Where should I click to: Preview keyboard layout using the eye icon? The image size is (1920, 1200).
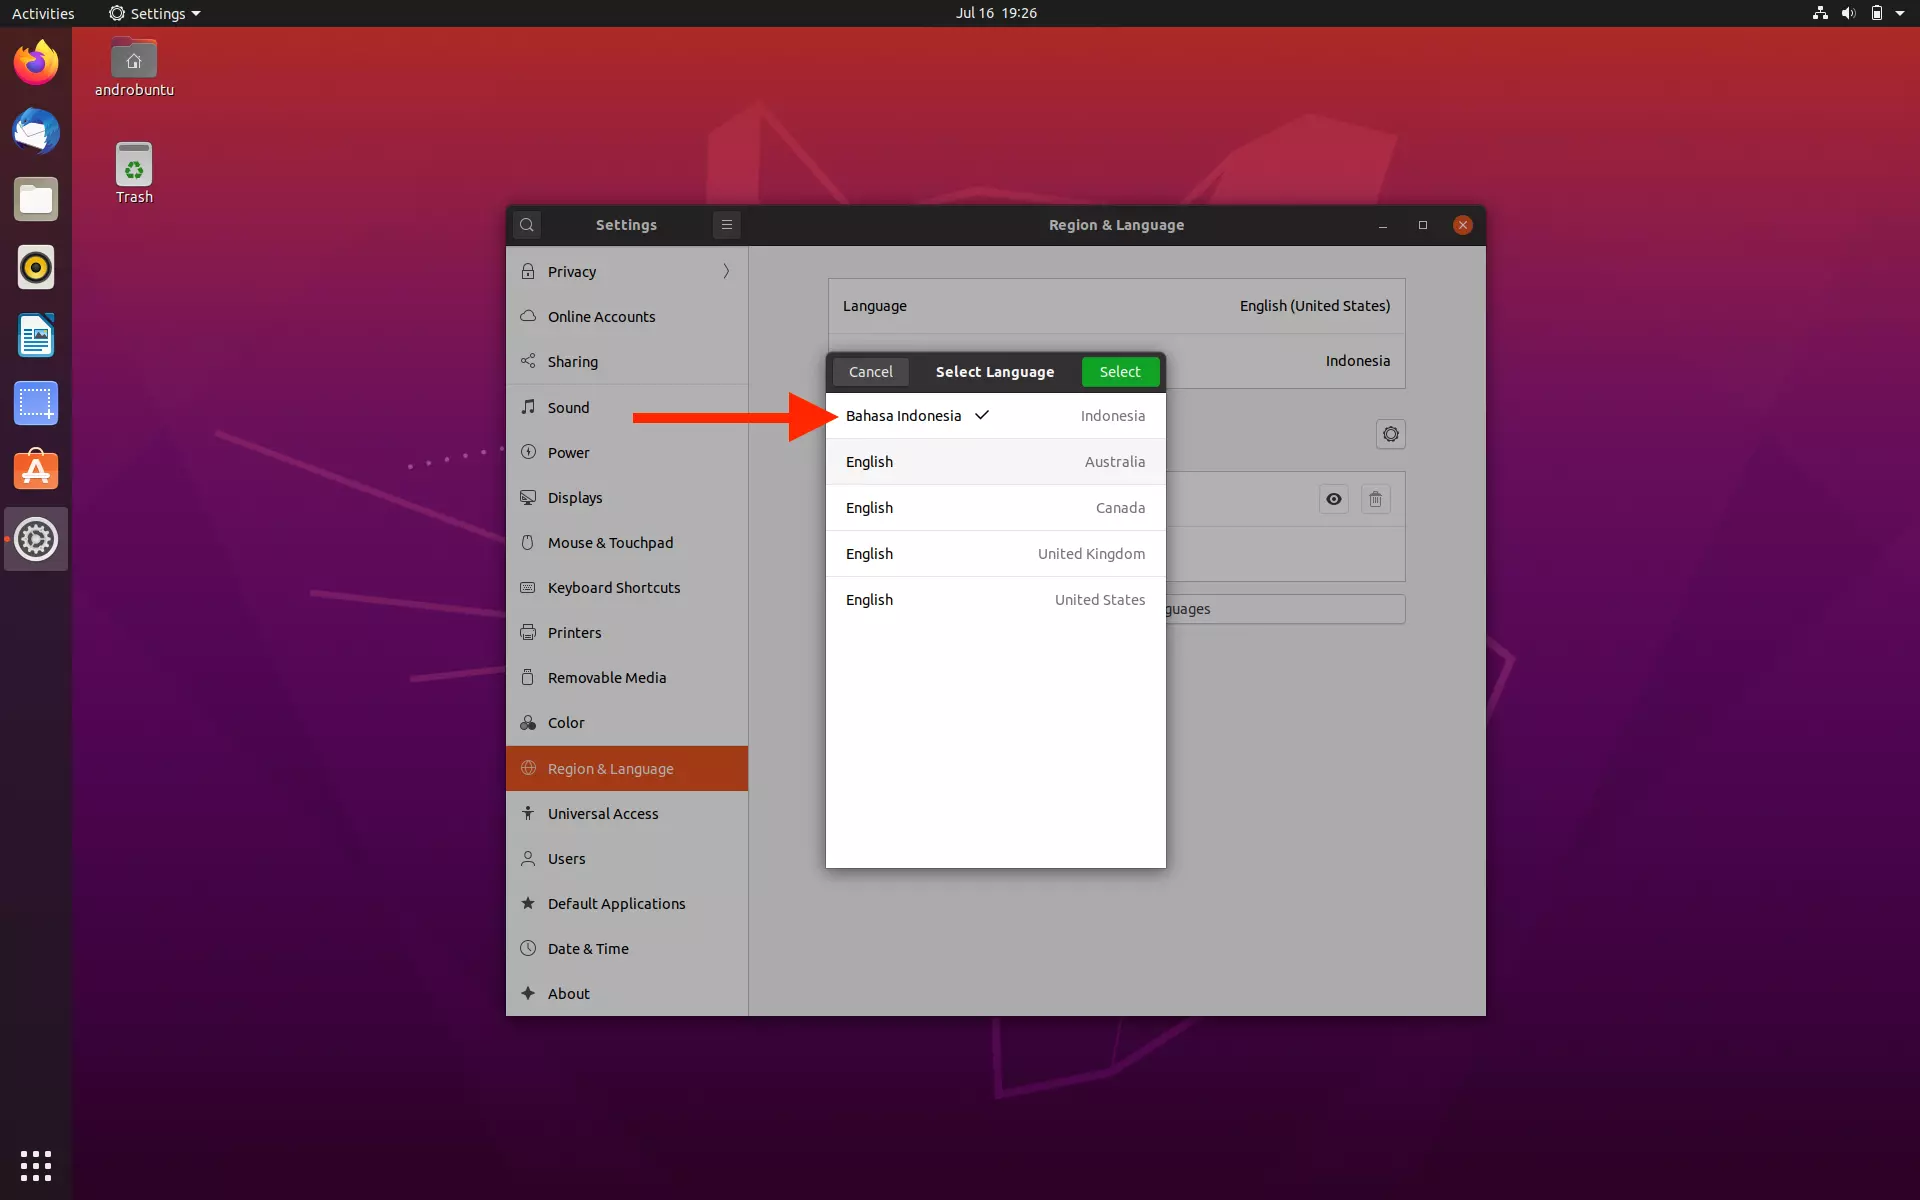(1334, 499)
